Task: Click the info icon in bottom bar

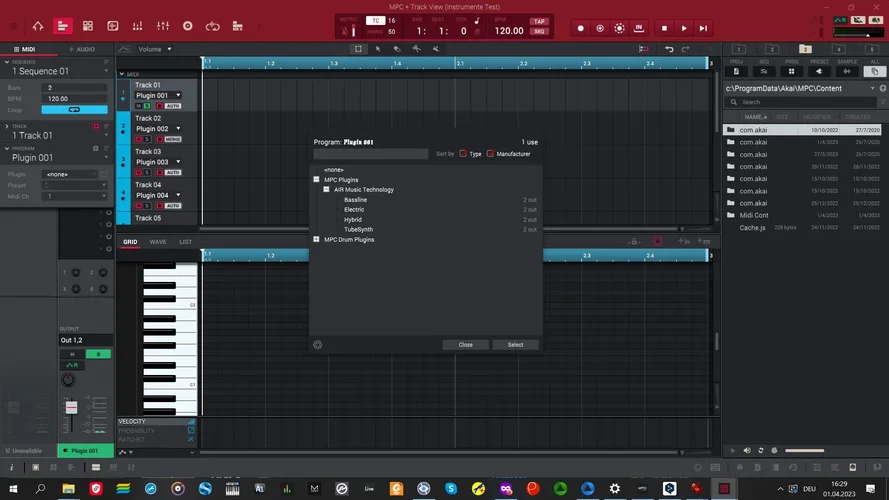Action: pos(11,468)
